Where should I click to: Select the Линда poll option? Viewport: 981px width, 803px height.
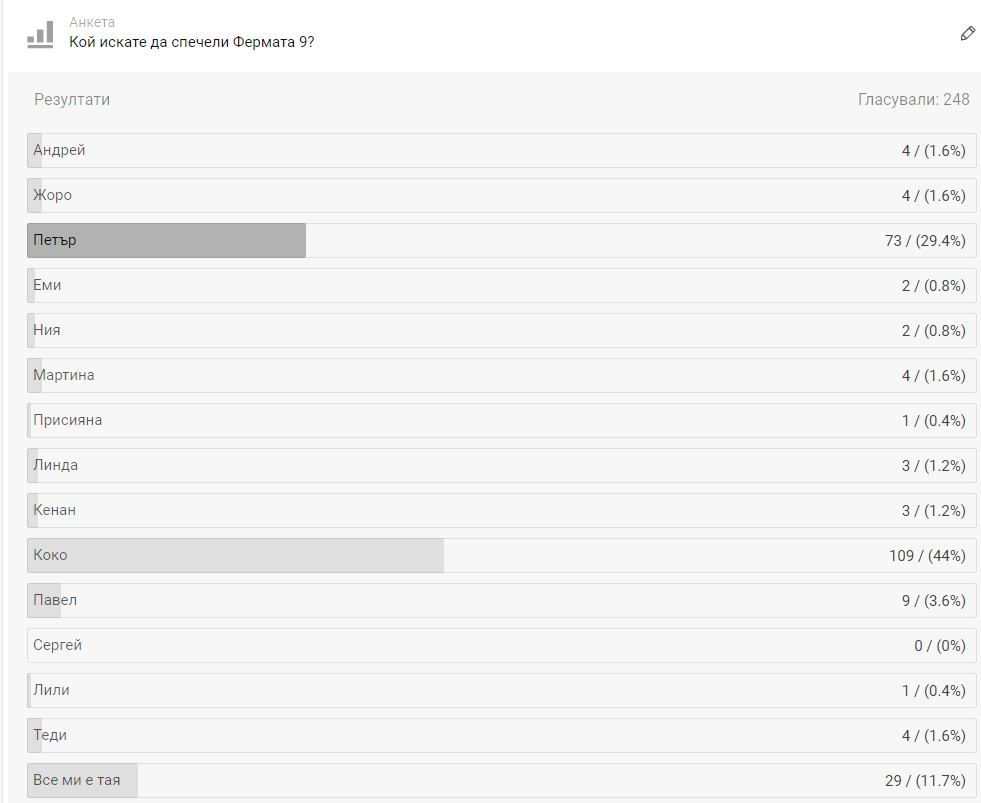501,466
